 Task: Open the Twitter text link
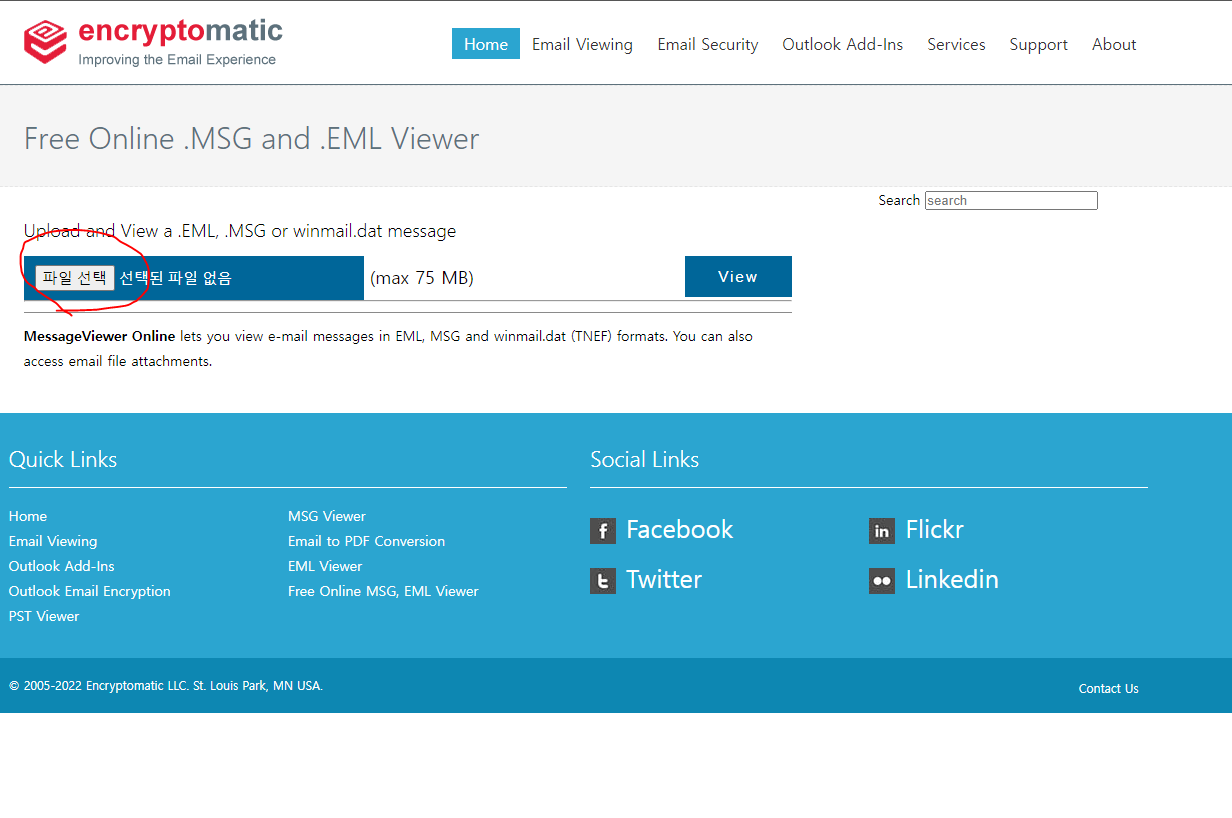664,580
